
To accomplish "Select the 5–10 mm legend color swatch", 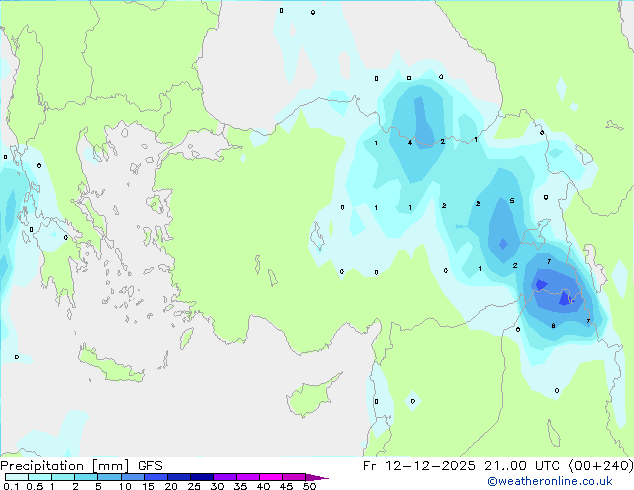I will (109, 477).
